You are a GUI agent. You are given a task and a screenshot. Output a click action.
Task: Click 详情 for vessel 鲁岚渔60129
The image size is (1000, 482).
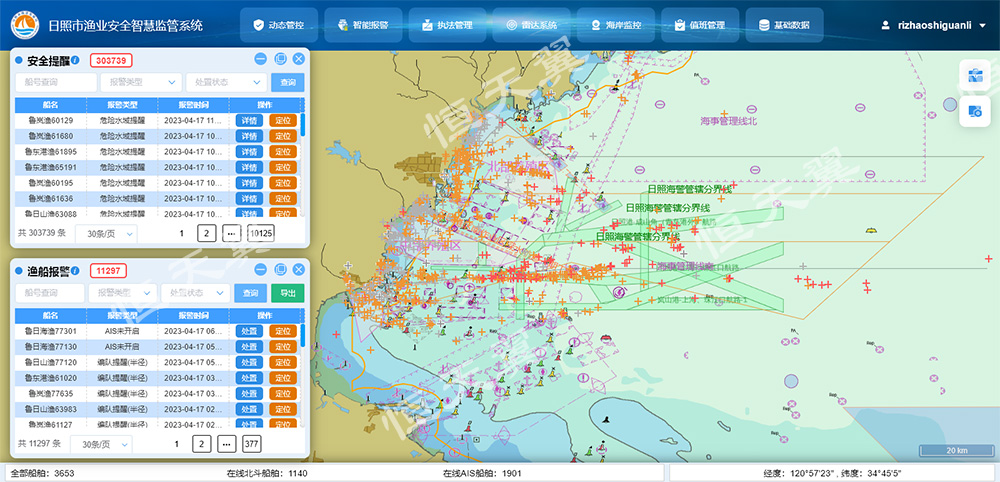pos(249,121)
